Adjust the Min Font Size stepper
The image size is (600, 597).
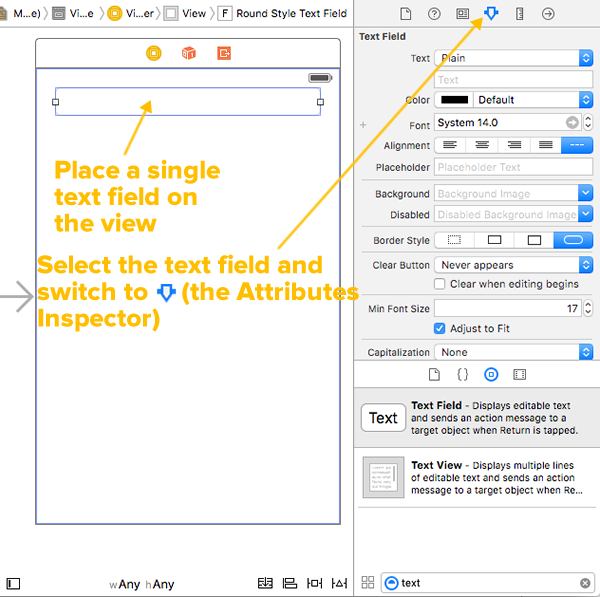tap(588, 308)
